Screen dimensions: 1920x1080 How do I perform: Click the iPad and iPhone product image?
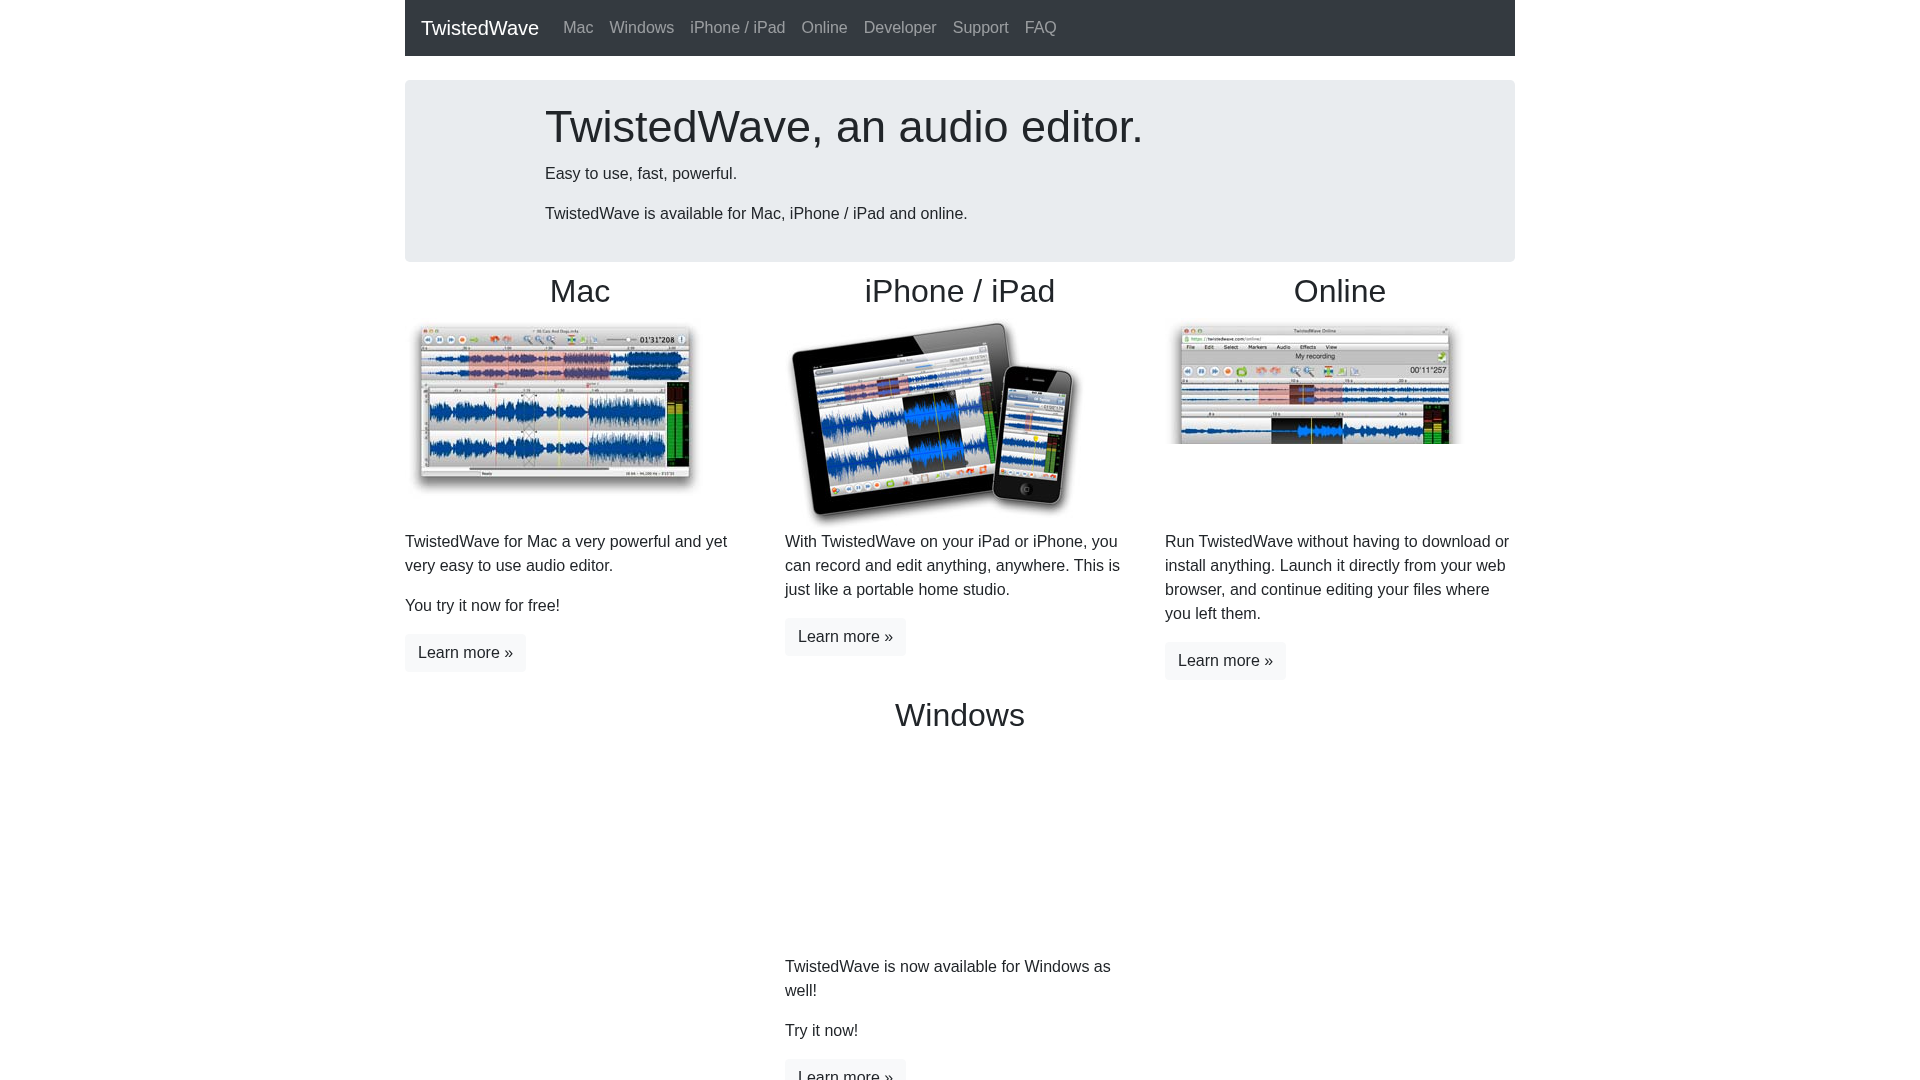tap(935, 420)
